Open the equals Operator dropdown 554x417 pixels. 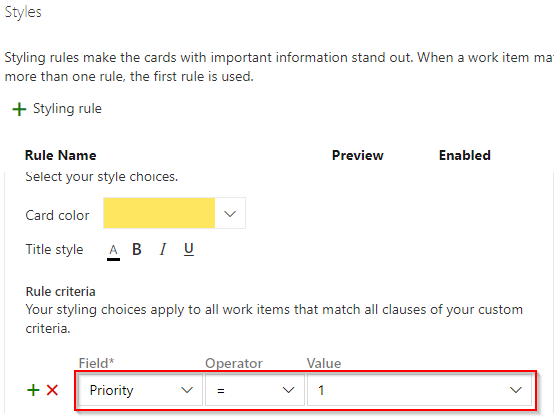tap(255, 390)
